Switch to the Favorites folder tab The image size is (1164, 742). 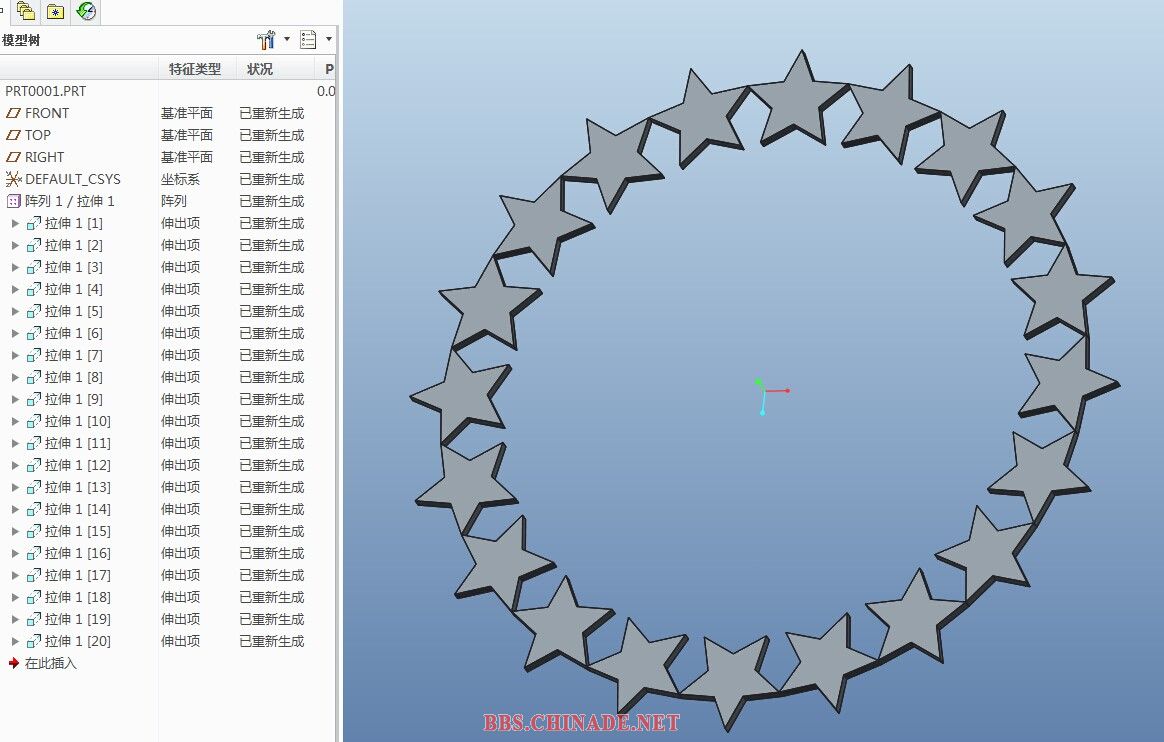point(56,11)
